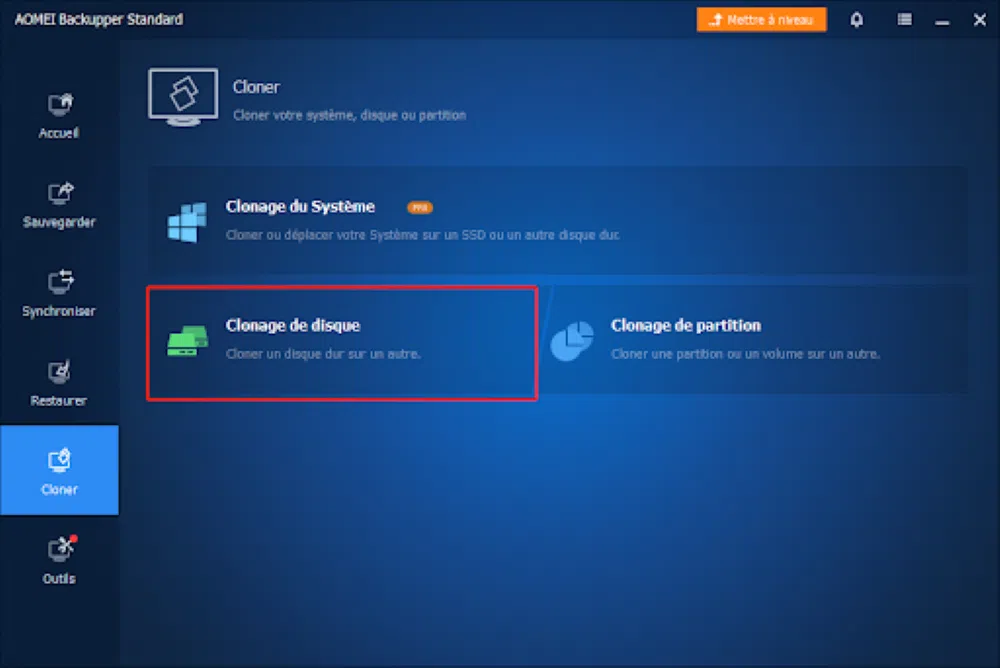Screen dimensions: 1000x668
Task: Switch to the Restaurer restore section
Action: (59, 383)
